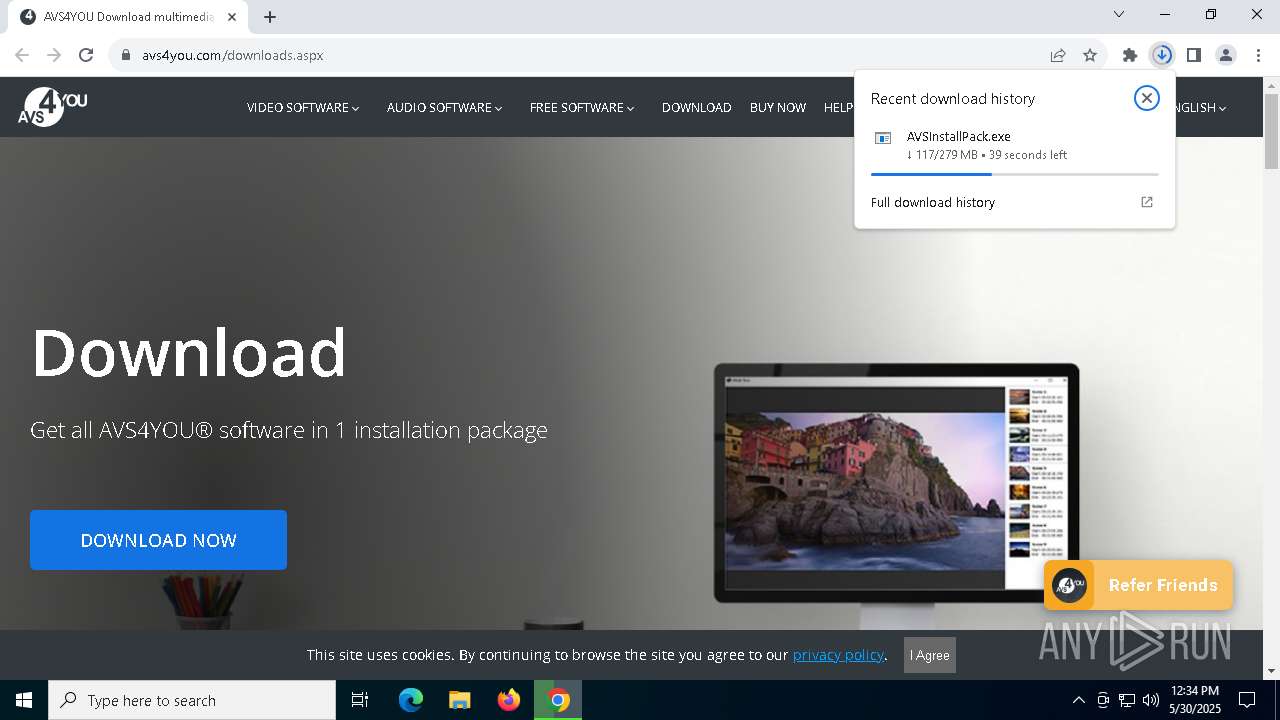Click the Chrome taskbar icon
Screen dimensions: 1280x720
[558, 700]
